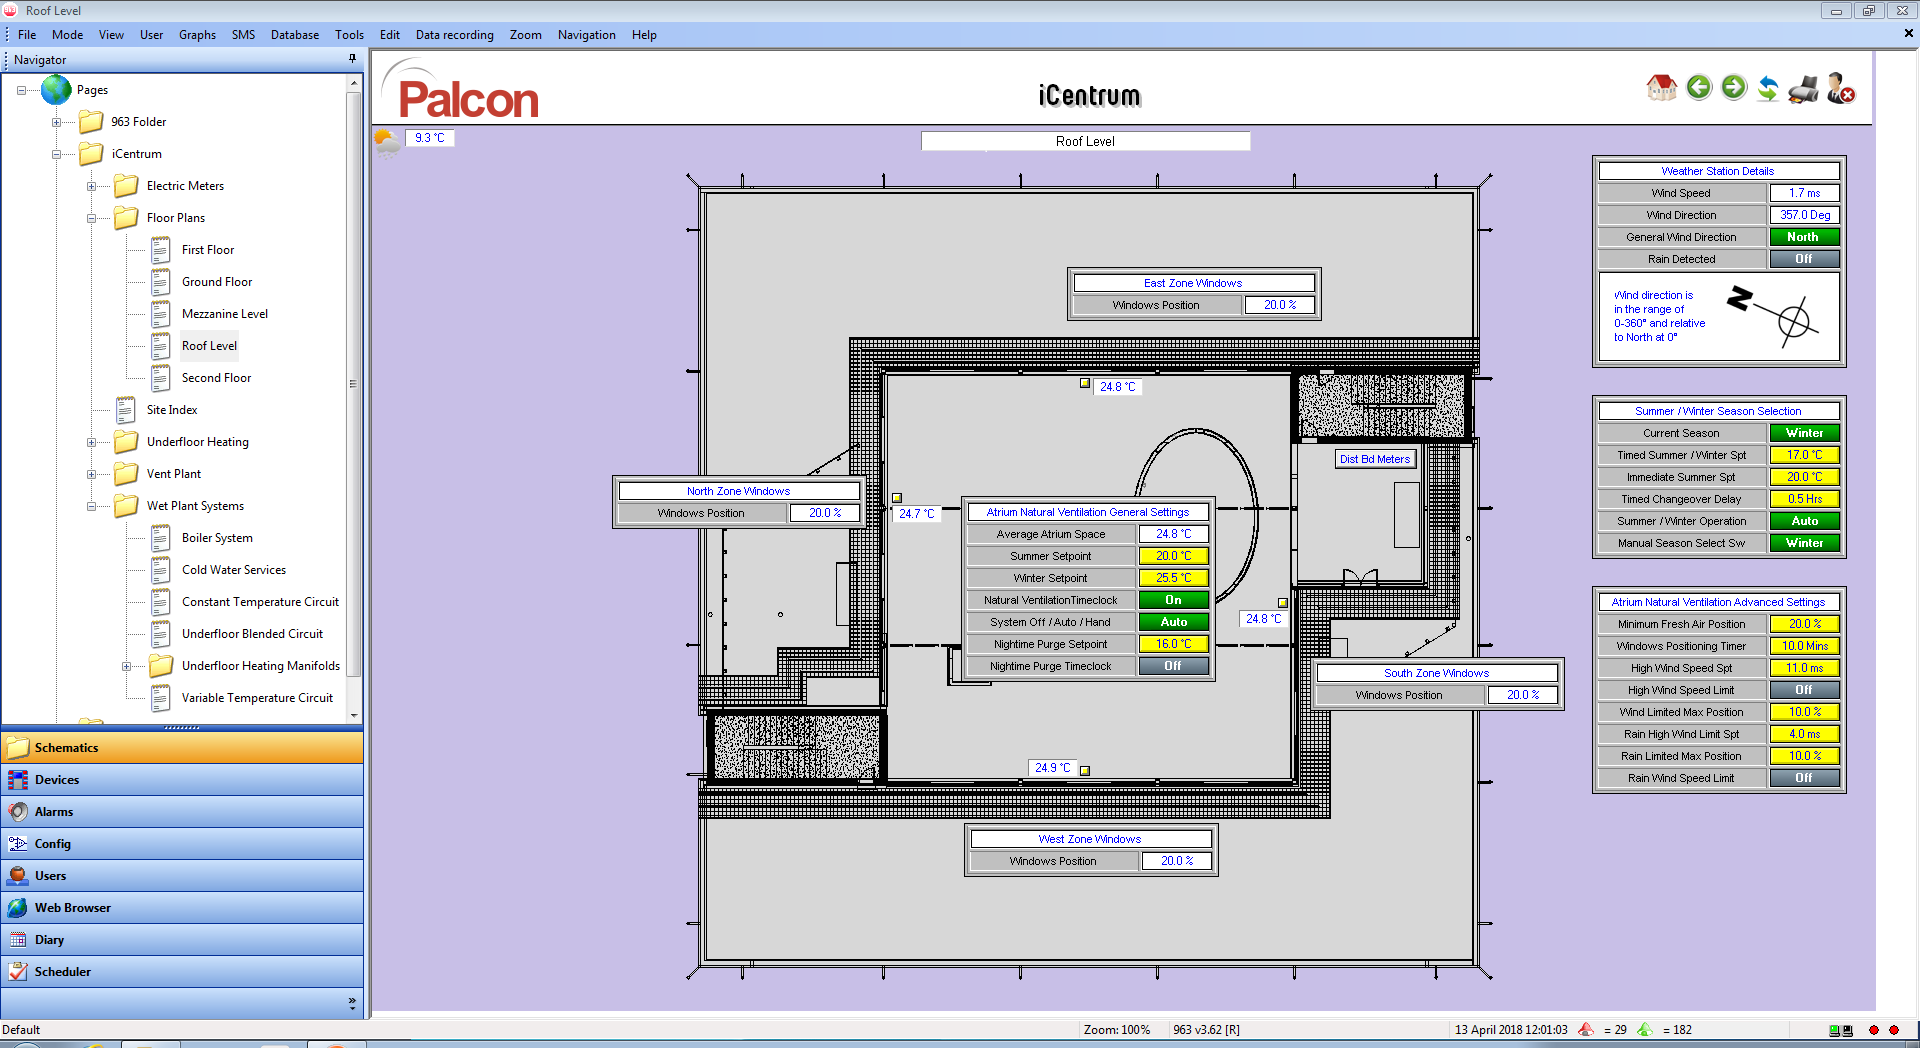
Task: Click the weather icon beside outside temperature
Action: 387,141
